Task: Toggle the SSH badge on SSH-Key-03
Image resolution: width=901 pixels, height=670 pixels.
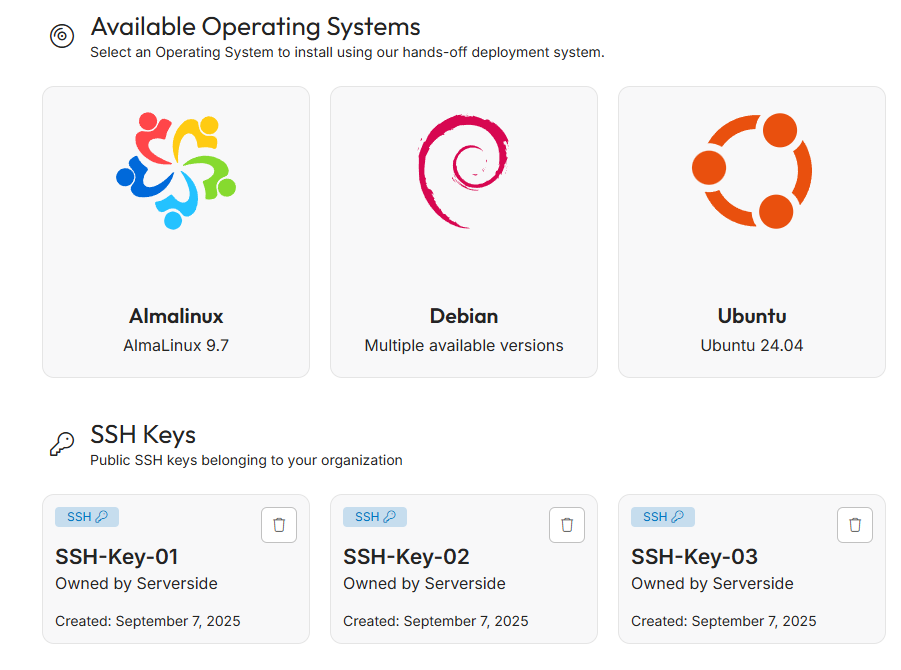Action: pos(662,516)
